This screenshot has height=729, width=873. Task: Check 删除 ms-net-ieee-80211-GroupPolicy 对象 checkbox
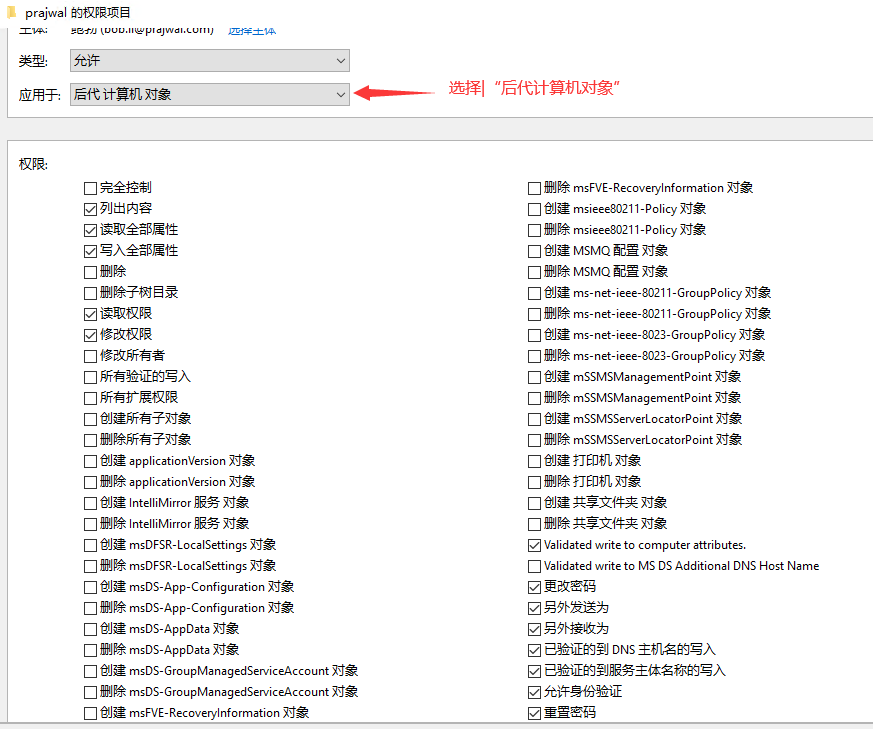pos(534,314)
